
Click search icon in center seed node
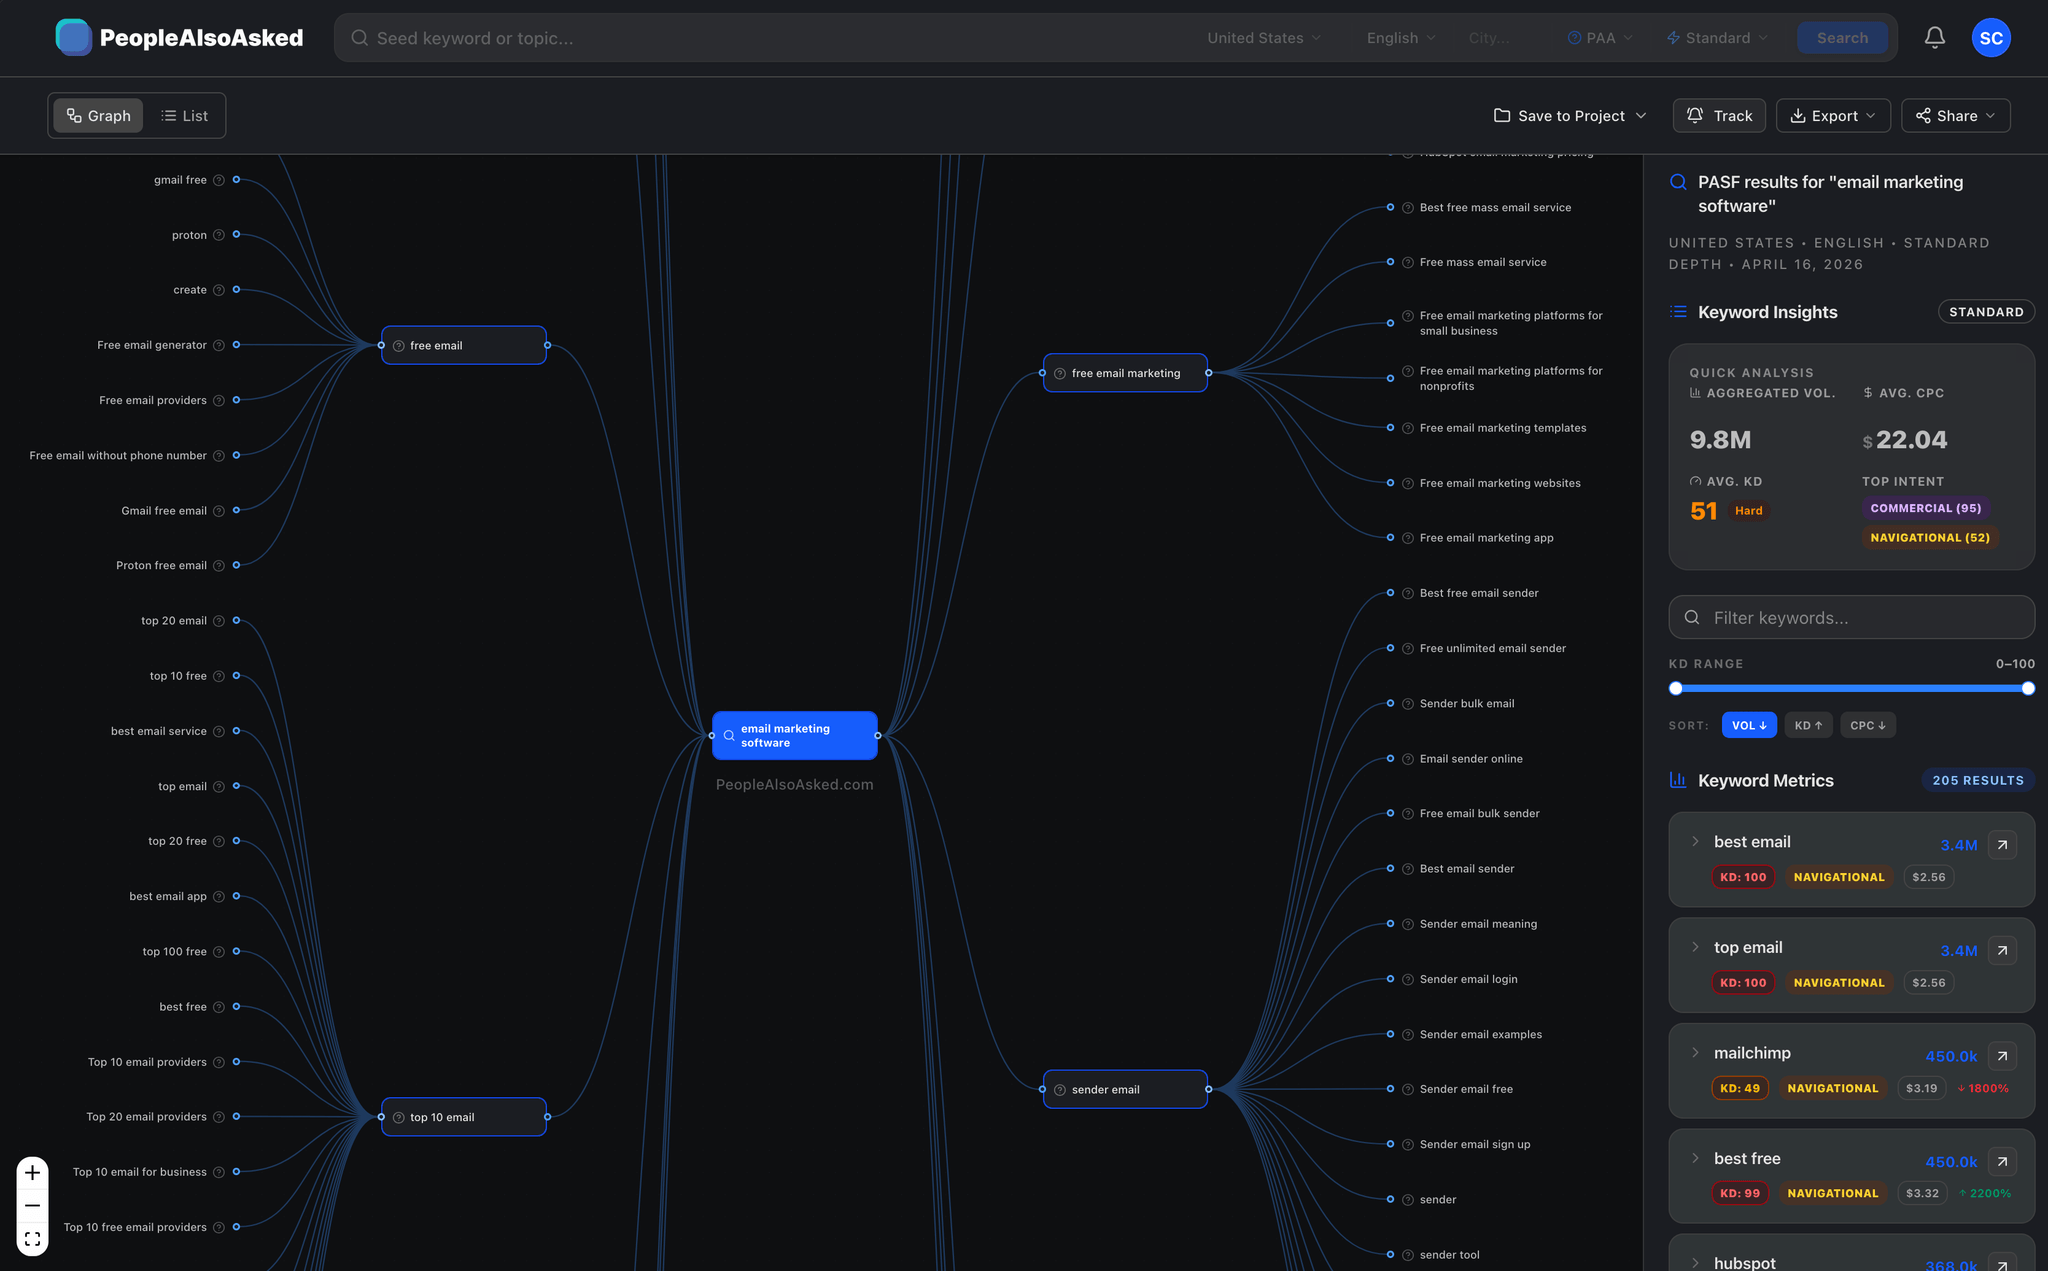coord(729,736)
